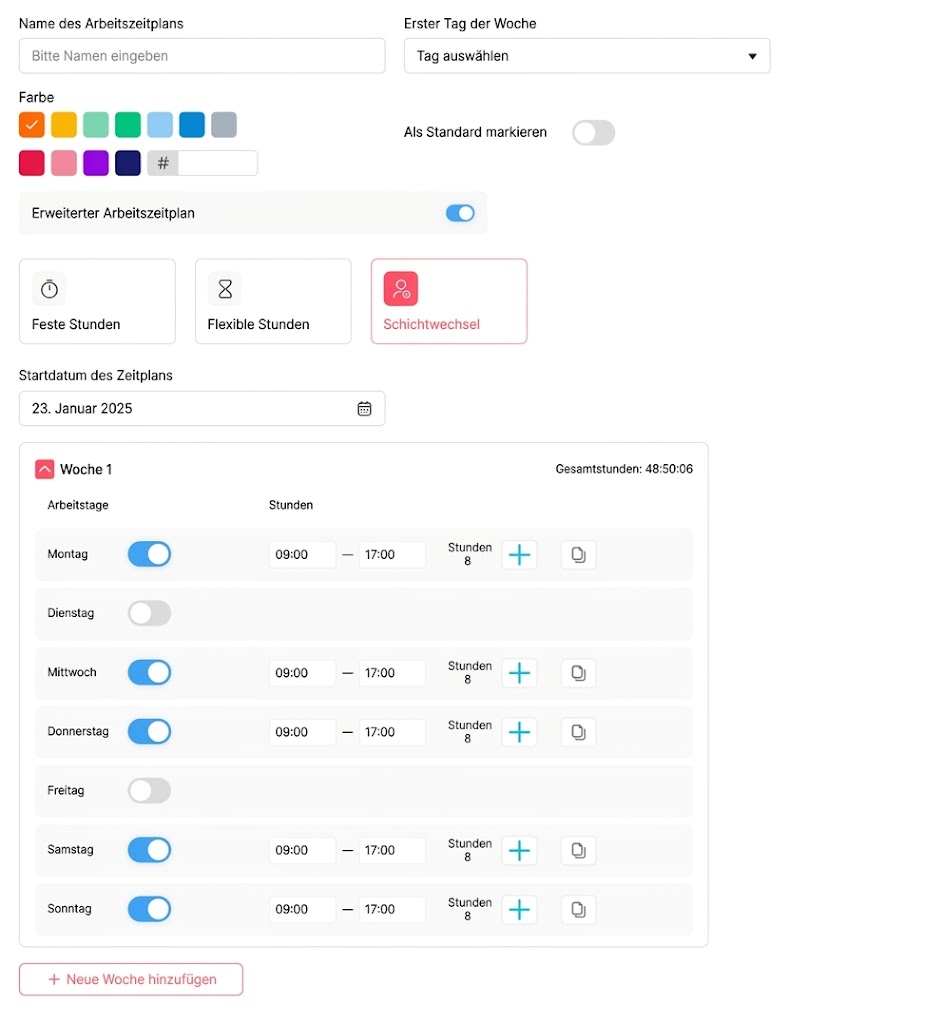
Task: Pick the blue color swatch
Action: point(192,125)
